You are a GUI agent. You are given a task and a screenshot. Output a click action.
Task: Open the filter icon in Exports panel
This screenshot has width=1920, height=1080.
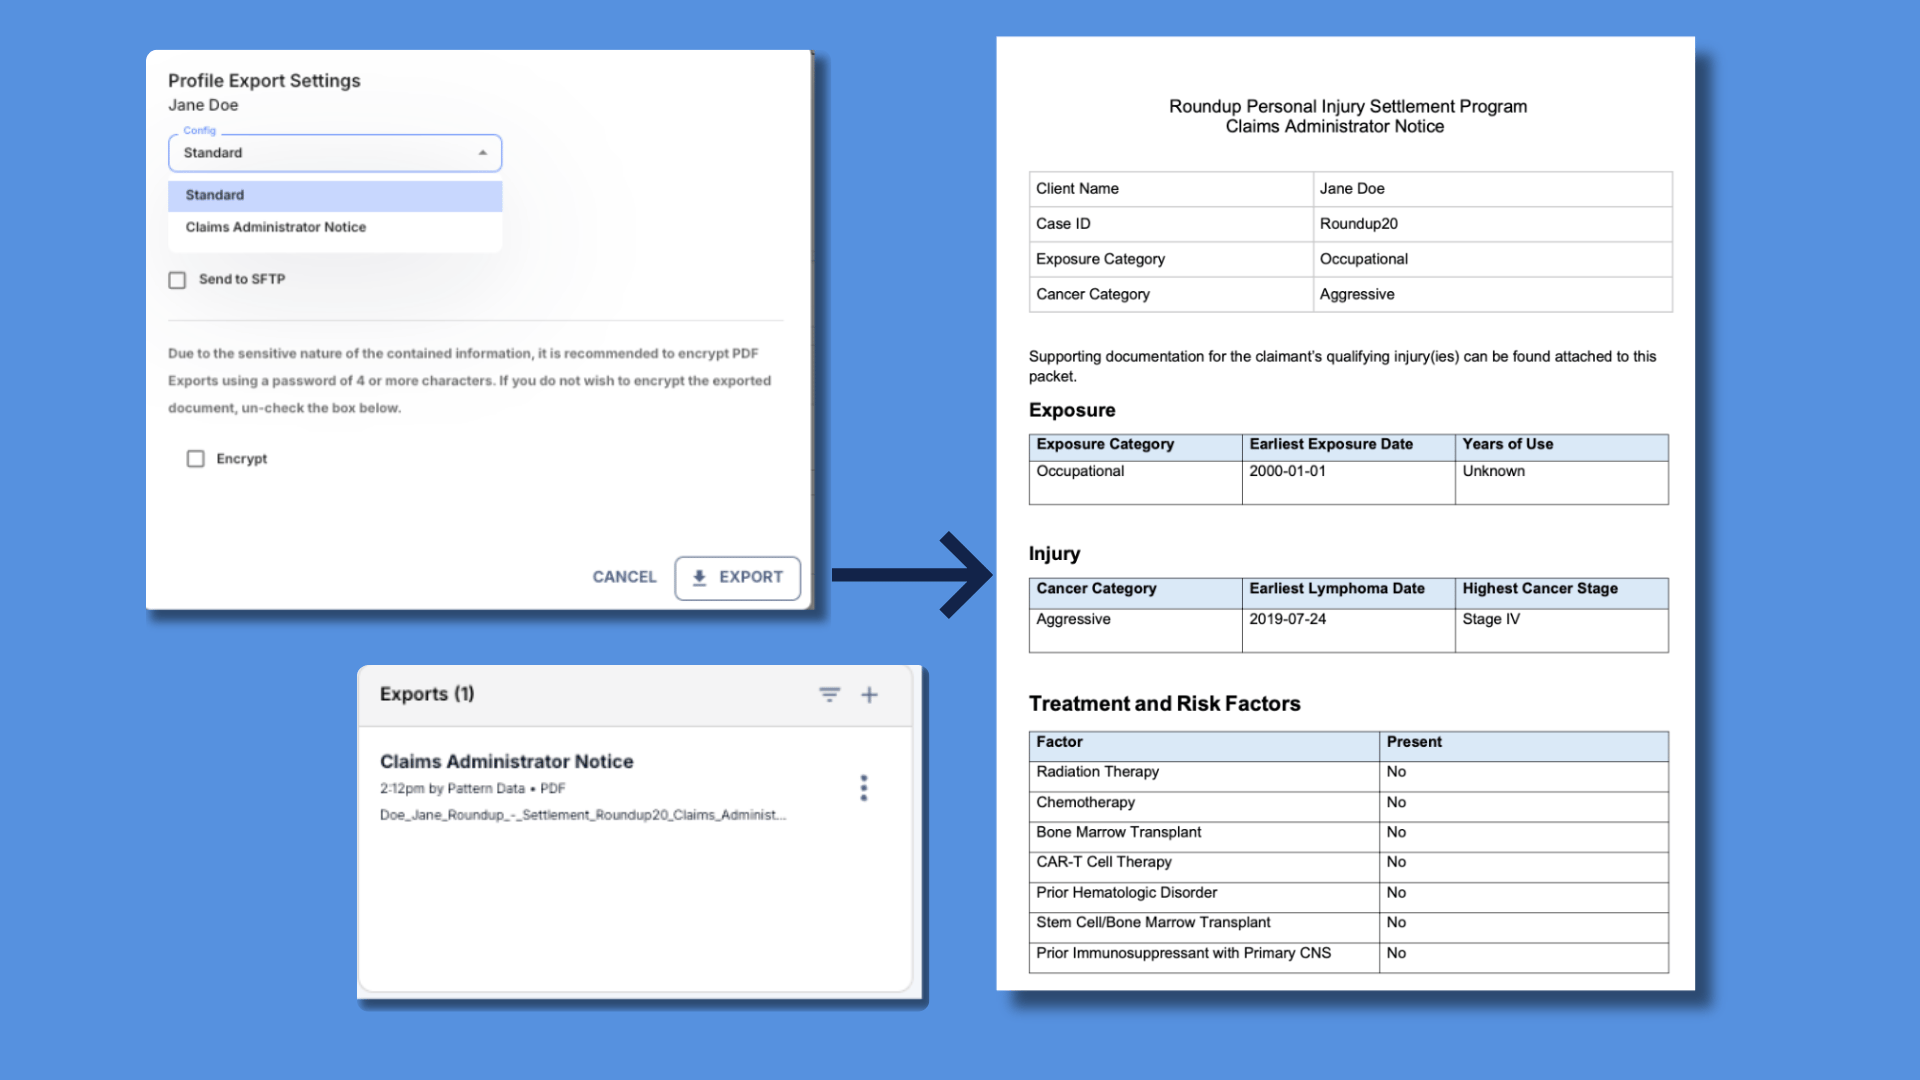coord(829,694)
